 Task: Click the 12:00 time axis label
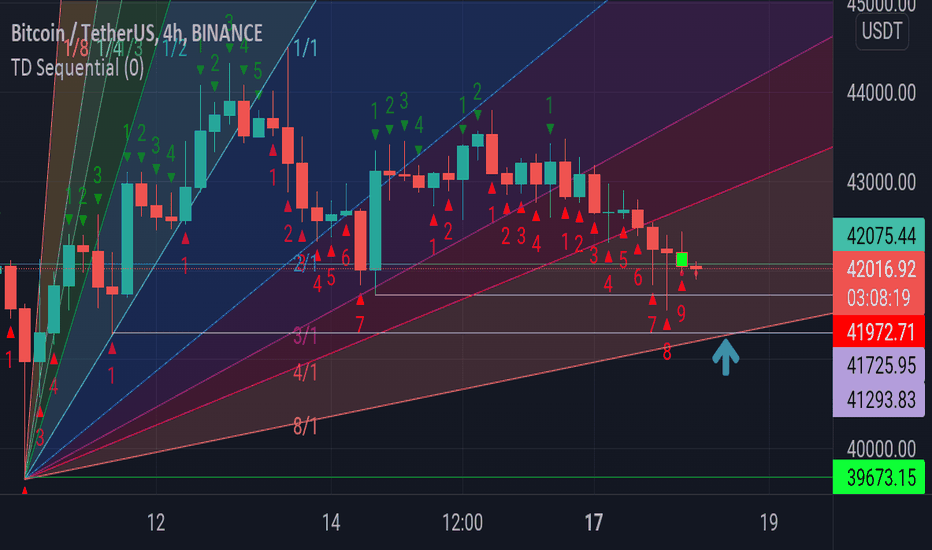pyautogui.click(x=462, y=523)
